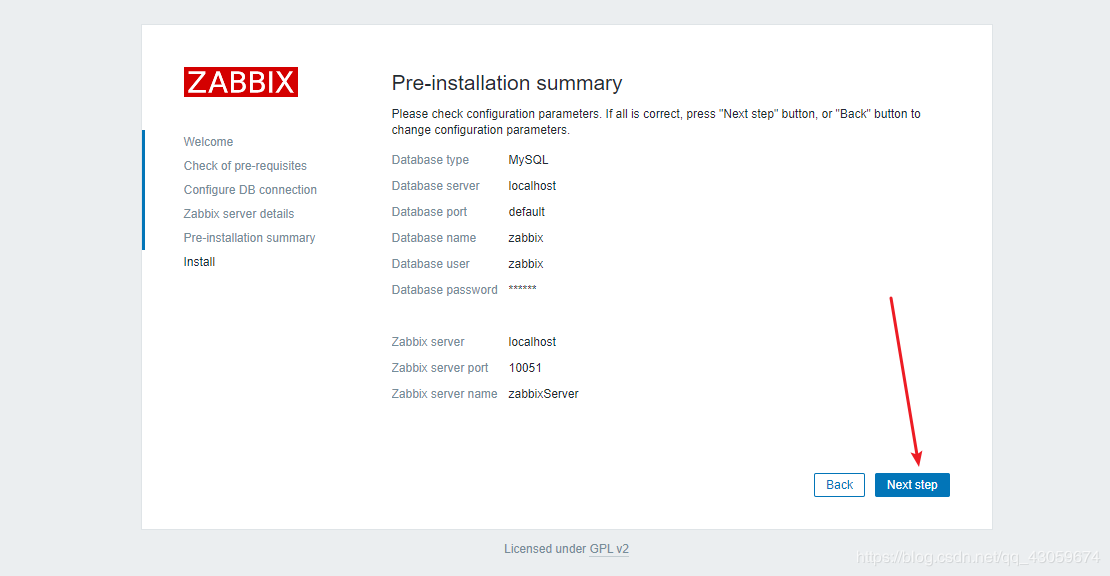Click the zabbixServer server name value

[543, 394]
